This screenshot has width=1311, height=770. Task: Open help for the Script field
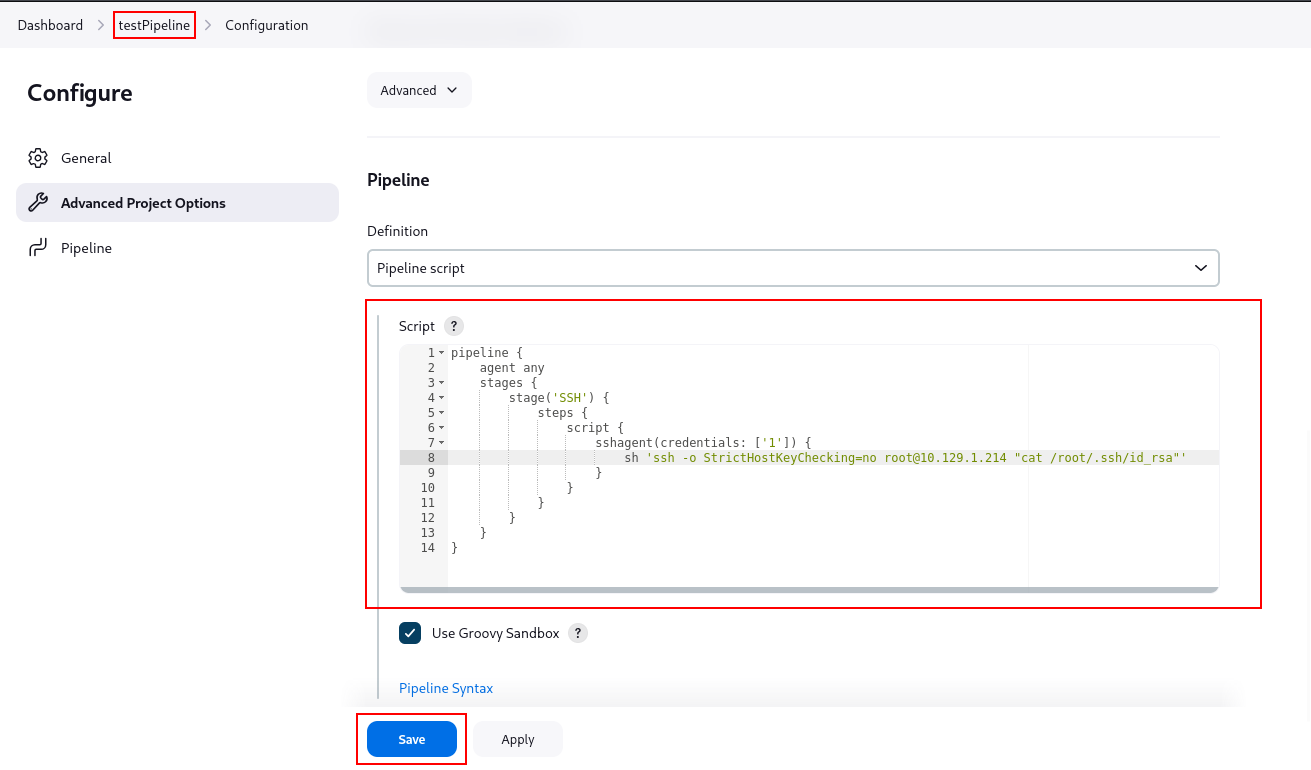pyautogui.click(x=454, y=326)
